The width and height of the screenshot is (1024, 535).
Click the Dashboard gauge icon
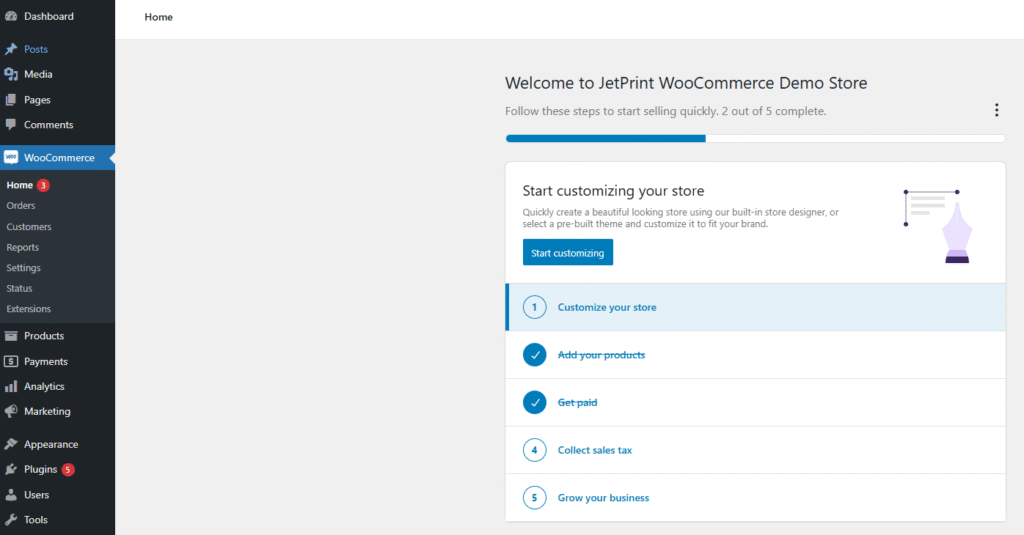(11, 16)
